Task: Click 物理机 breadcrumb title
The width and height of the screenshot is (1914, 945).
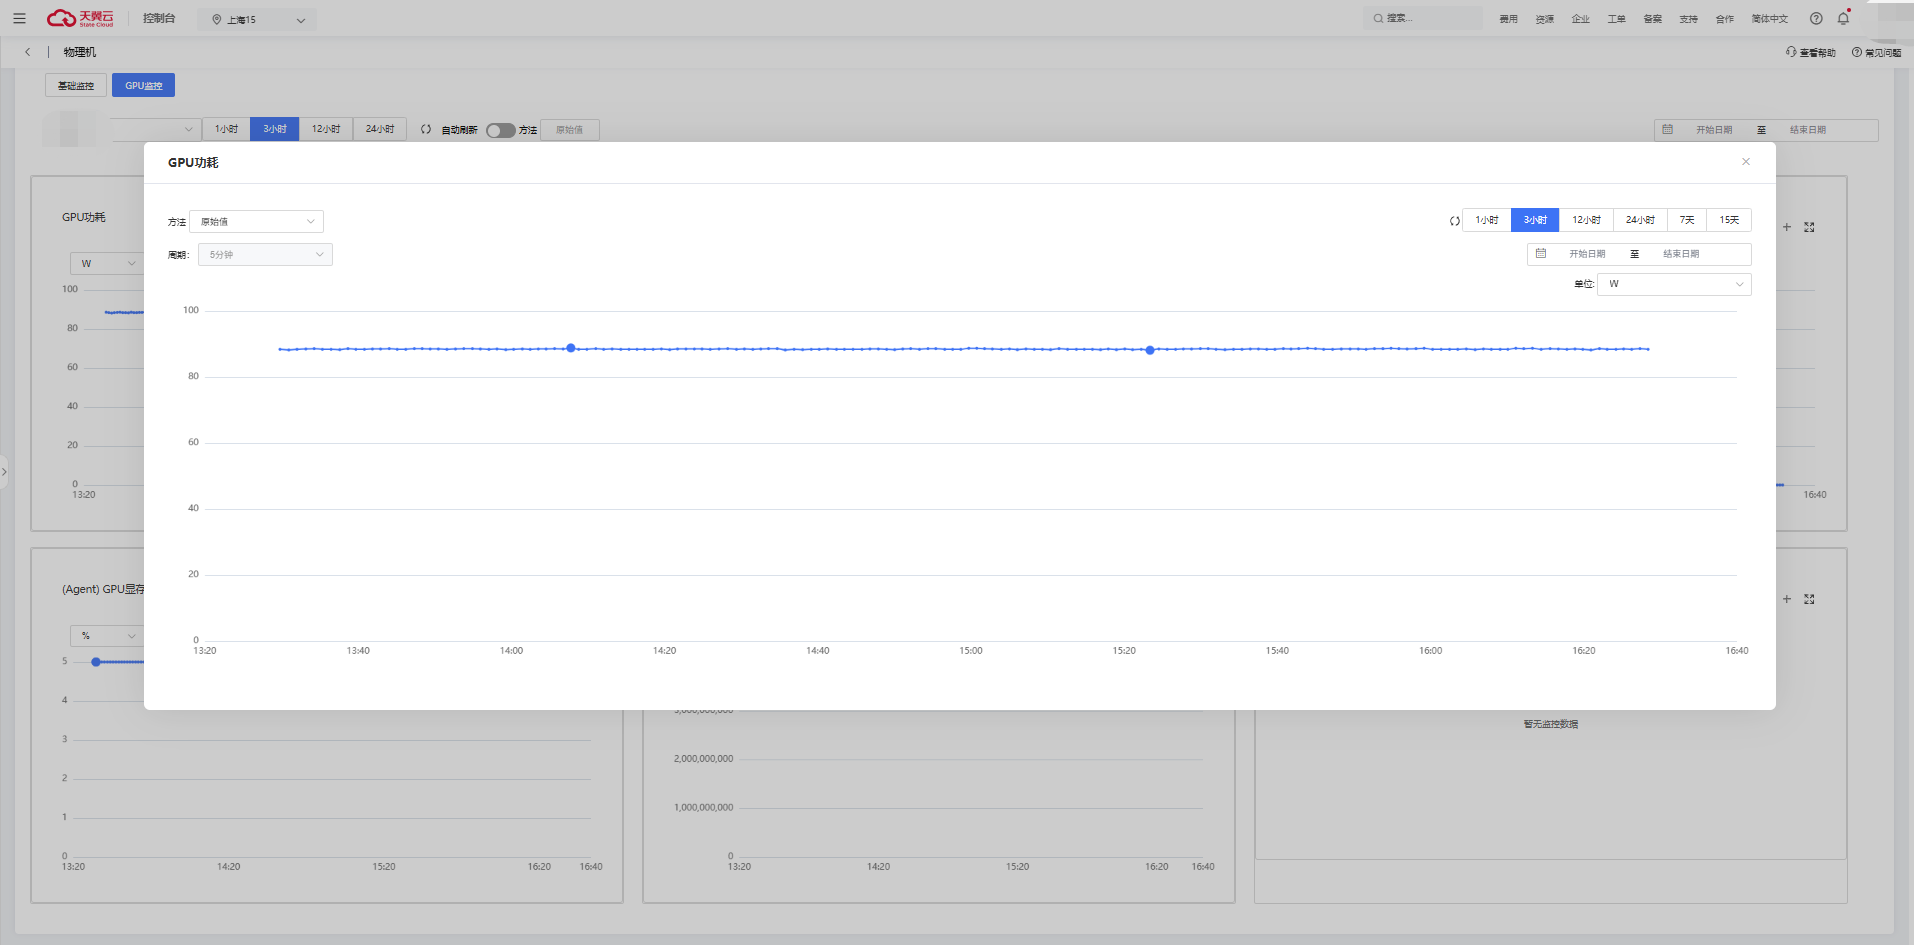Action: (80, 52)
